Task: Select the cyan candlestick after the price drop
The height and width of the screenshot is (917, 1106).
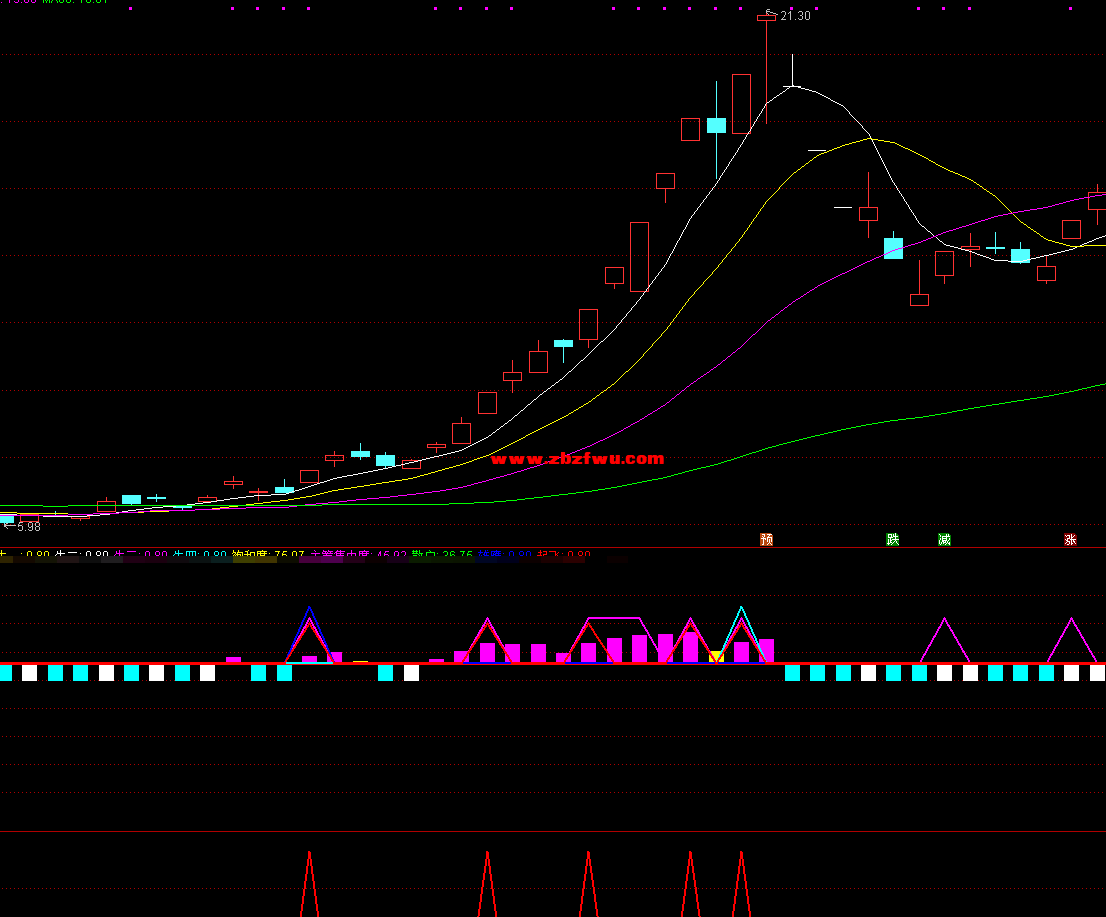Action: pos(893,249)
